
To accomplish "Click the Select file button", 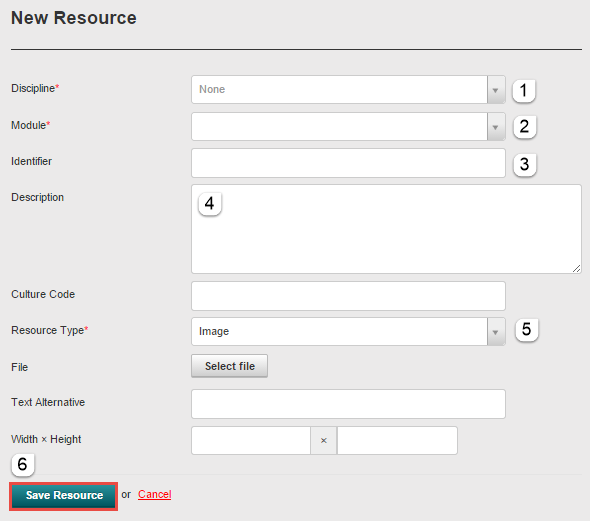I will tap(230, 366).
